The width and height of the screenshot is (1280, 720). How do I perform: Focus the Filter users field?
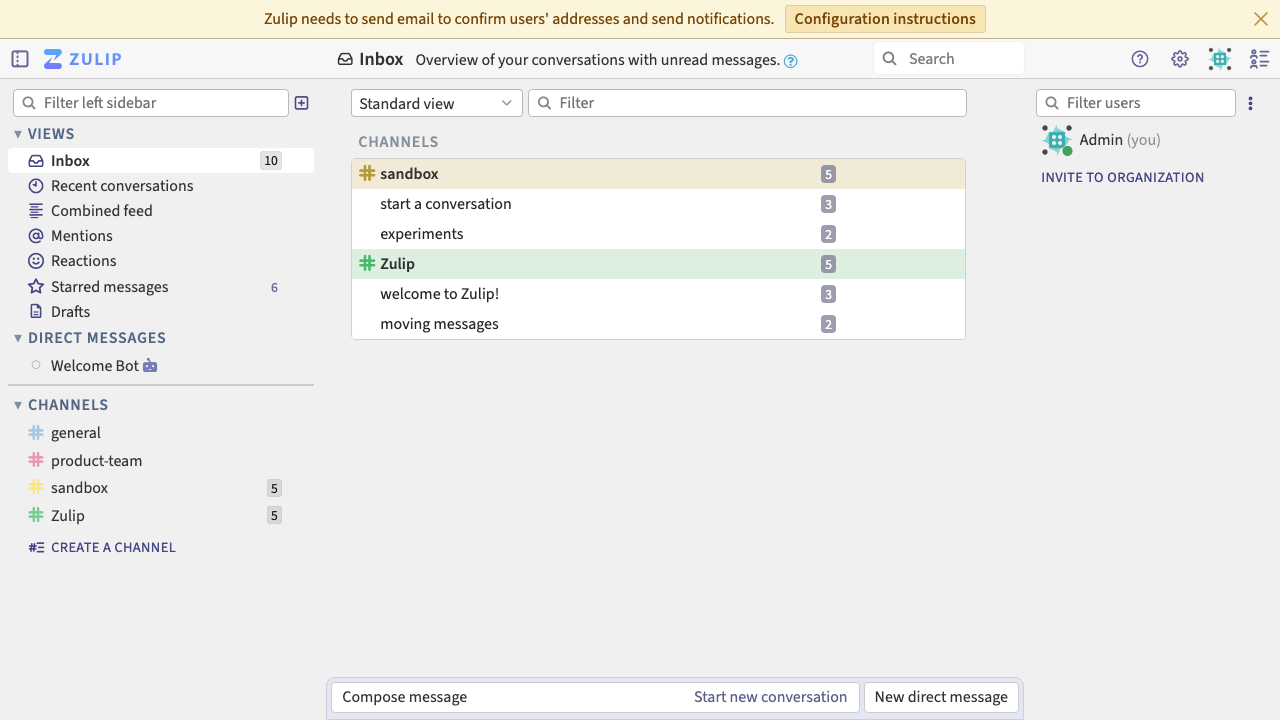1136,103
